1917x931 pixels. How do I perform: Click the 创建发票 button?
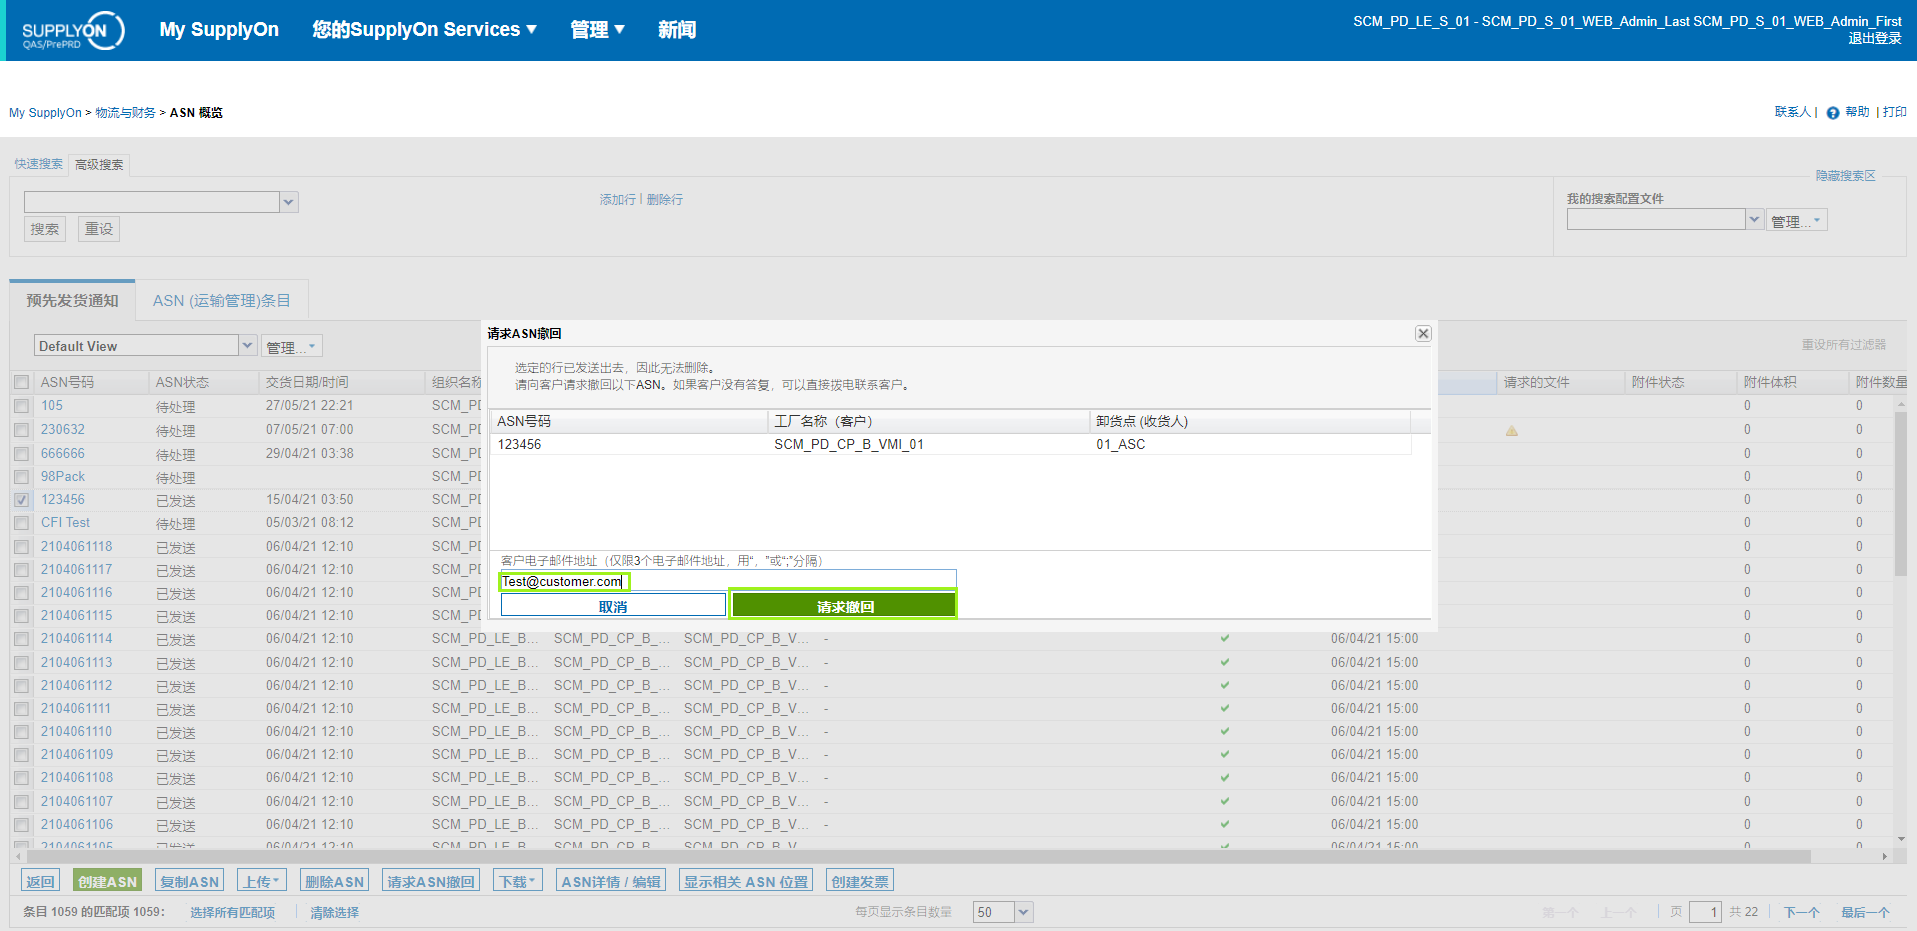(860, 881)
